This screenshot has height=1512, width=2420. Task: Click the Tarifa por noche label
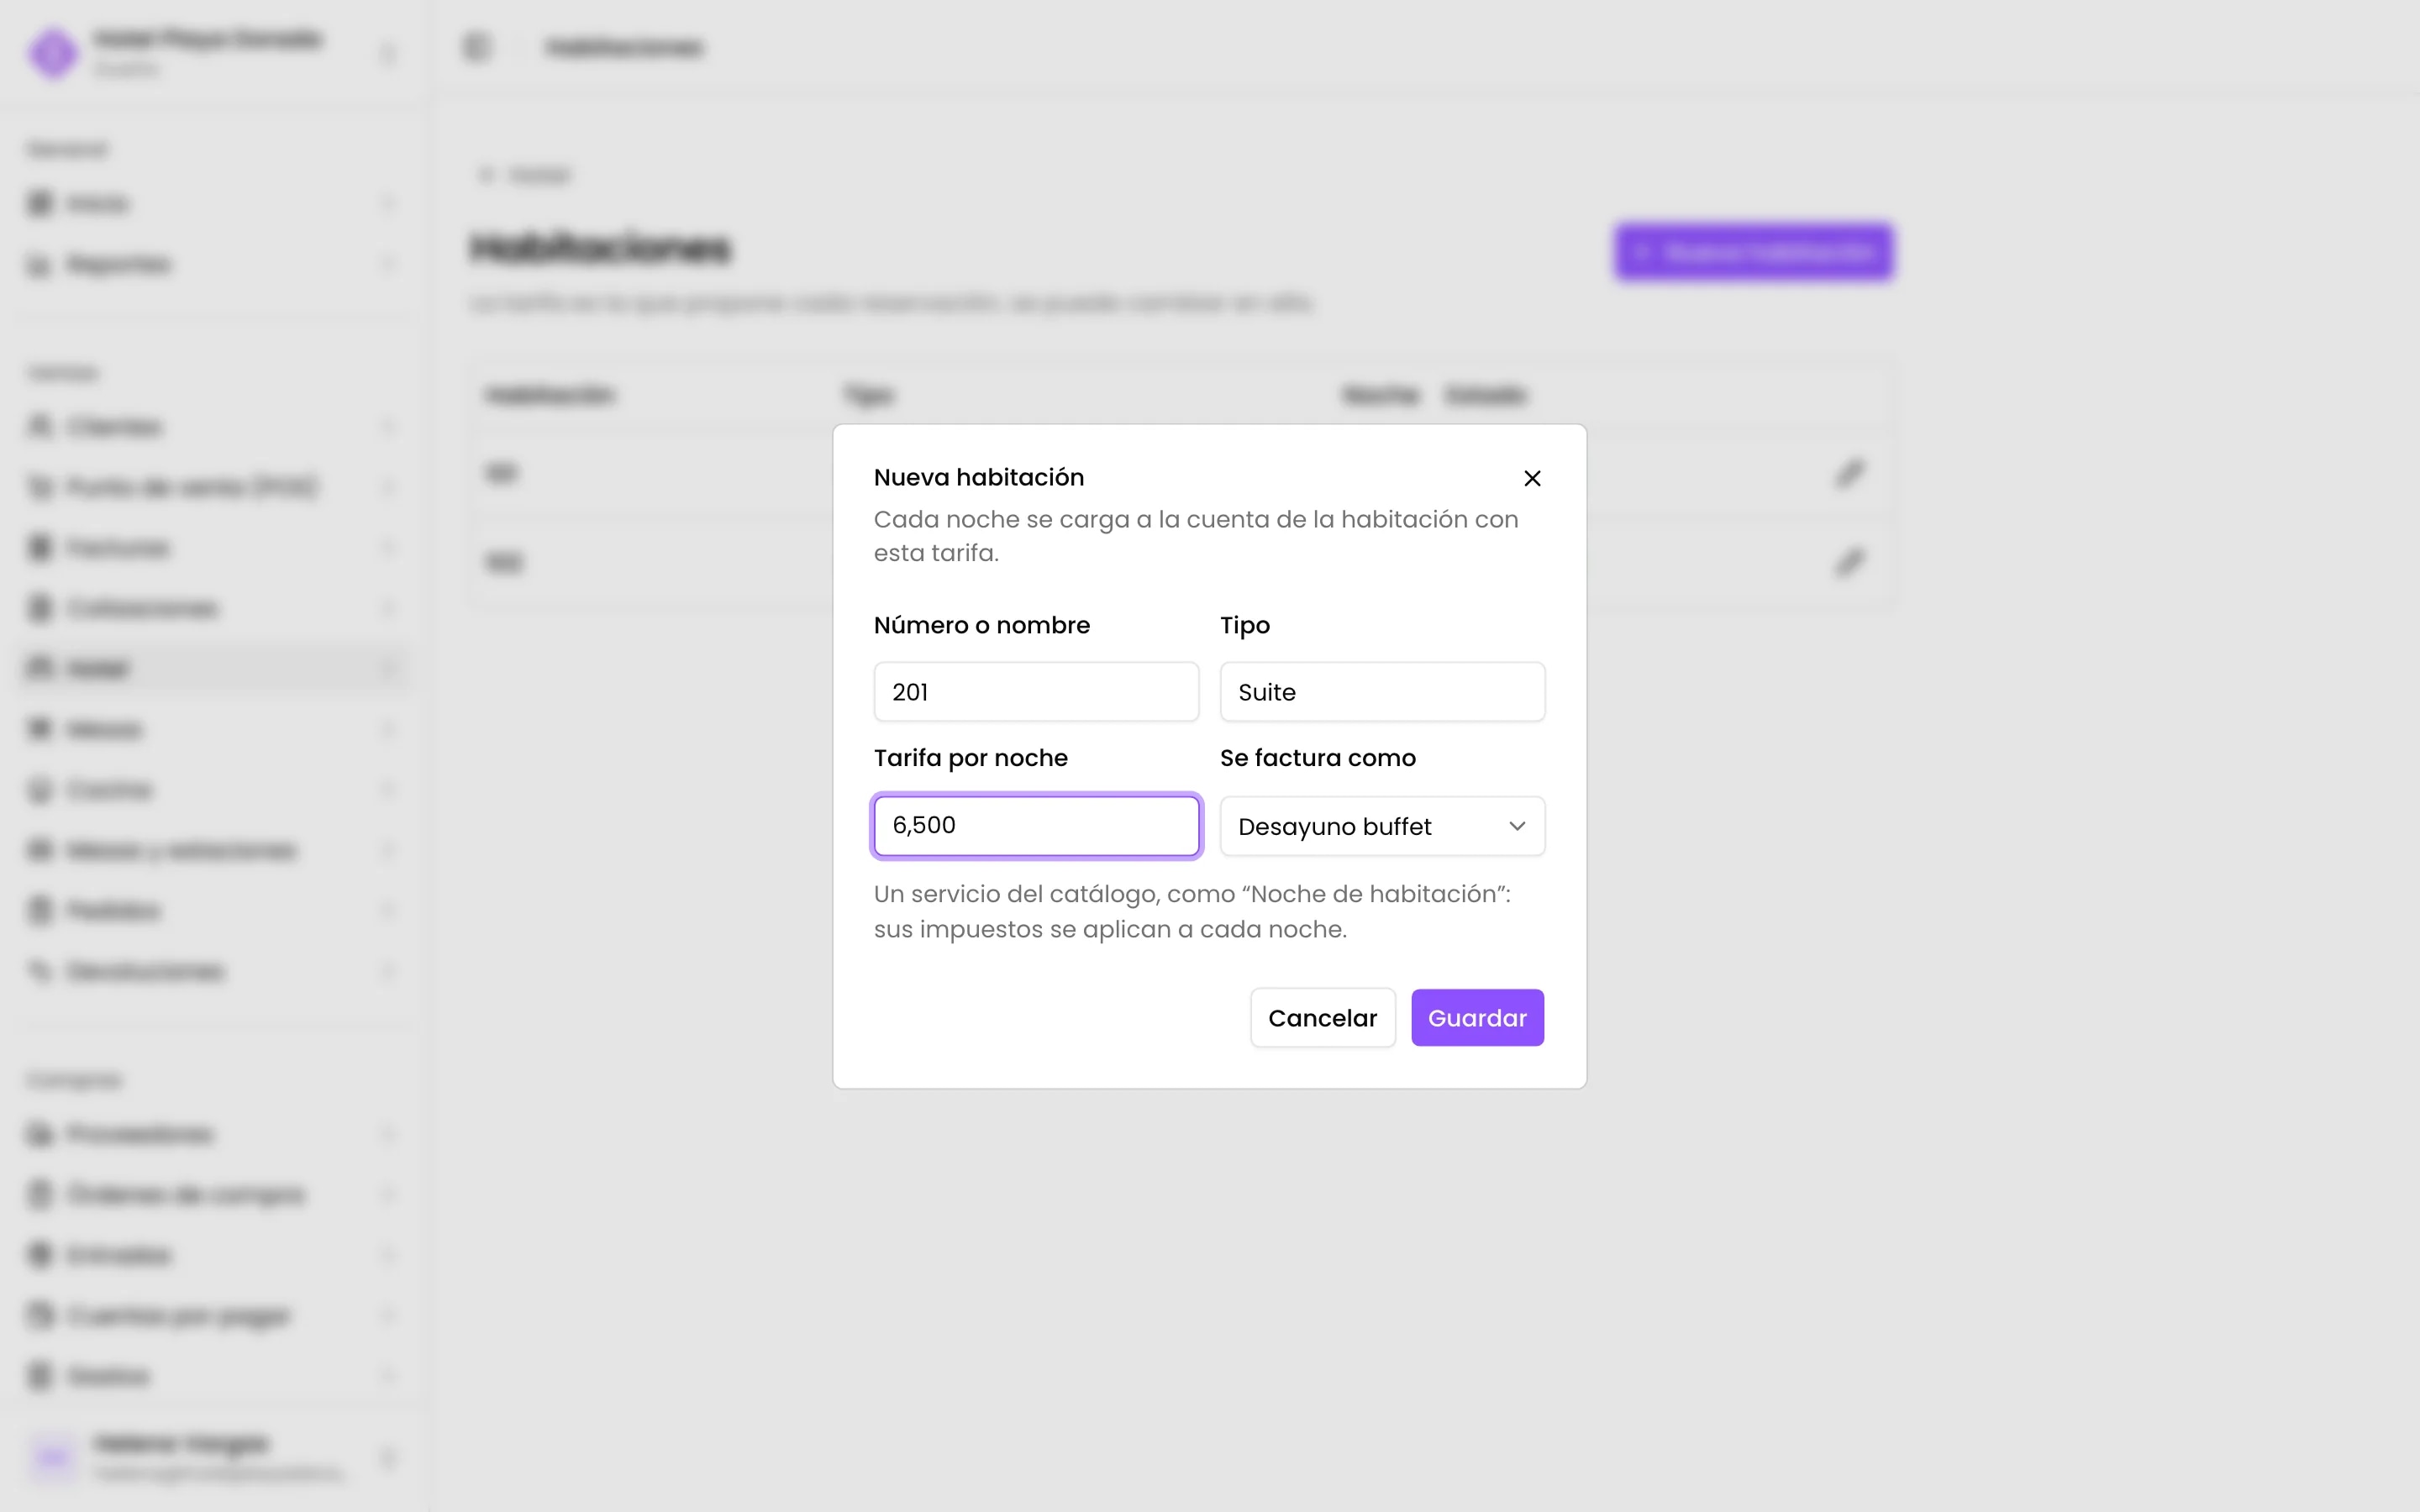(x=971, y=758)
